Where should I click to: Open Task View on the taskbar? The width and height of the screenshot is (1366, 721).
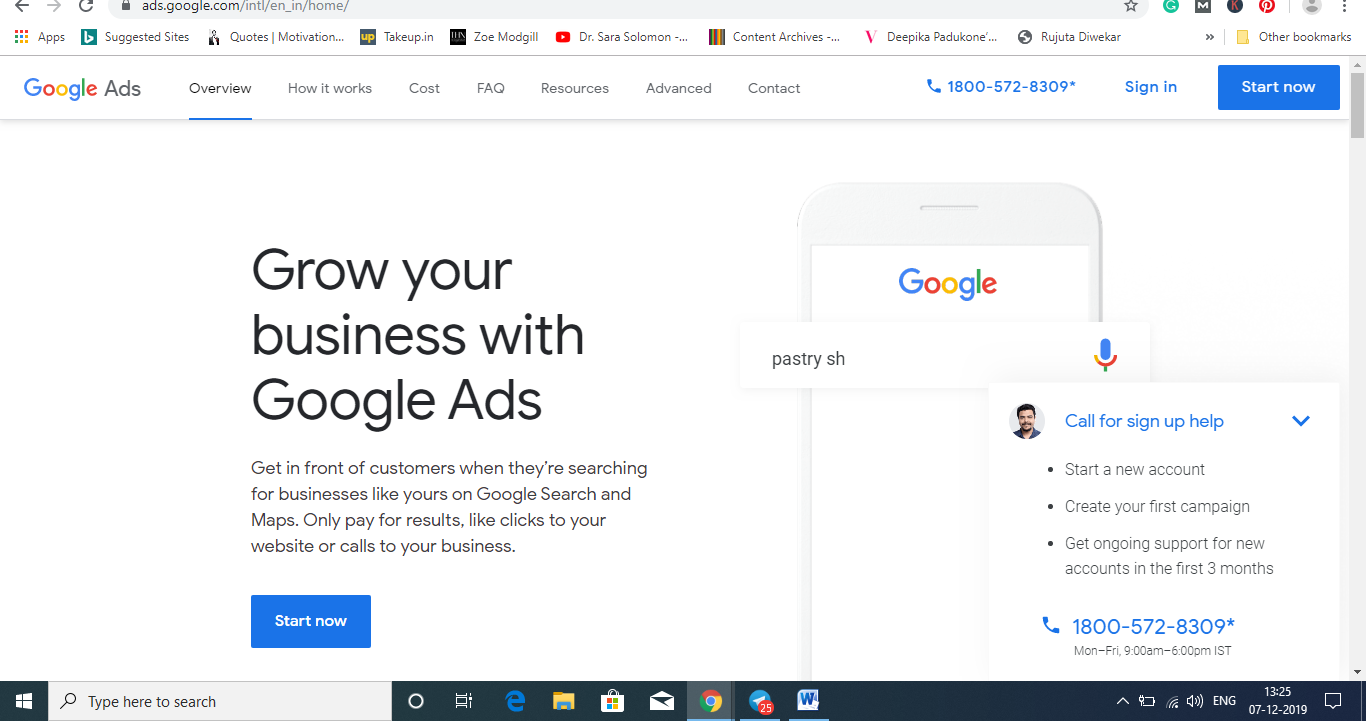(x=464, y=701)
